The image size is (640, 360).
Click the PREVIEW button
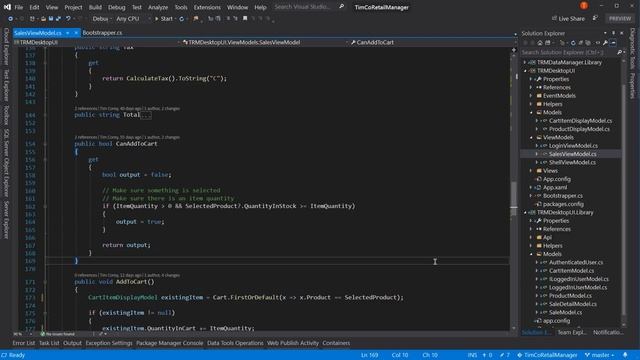(x=620, y=19)
